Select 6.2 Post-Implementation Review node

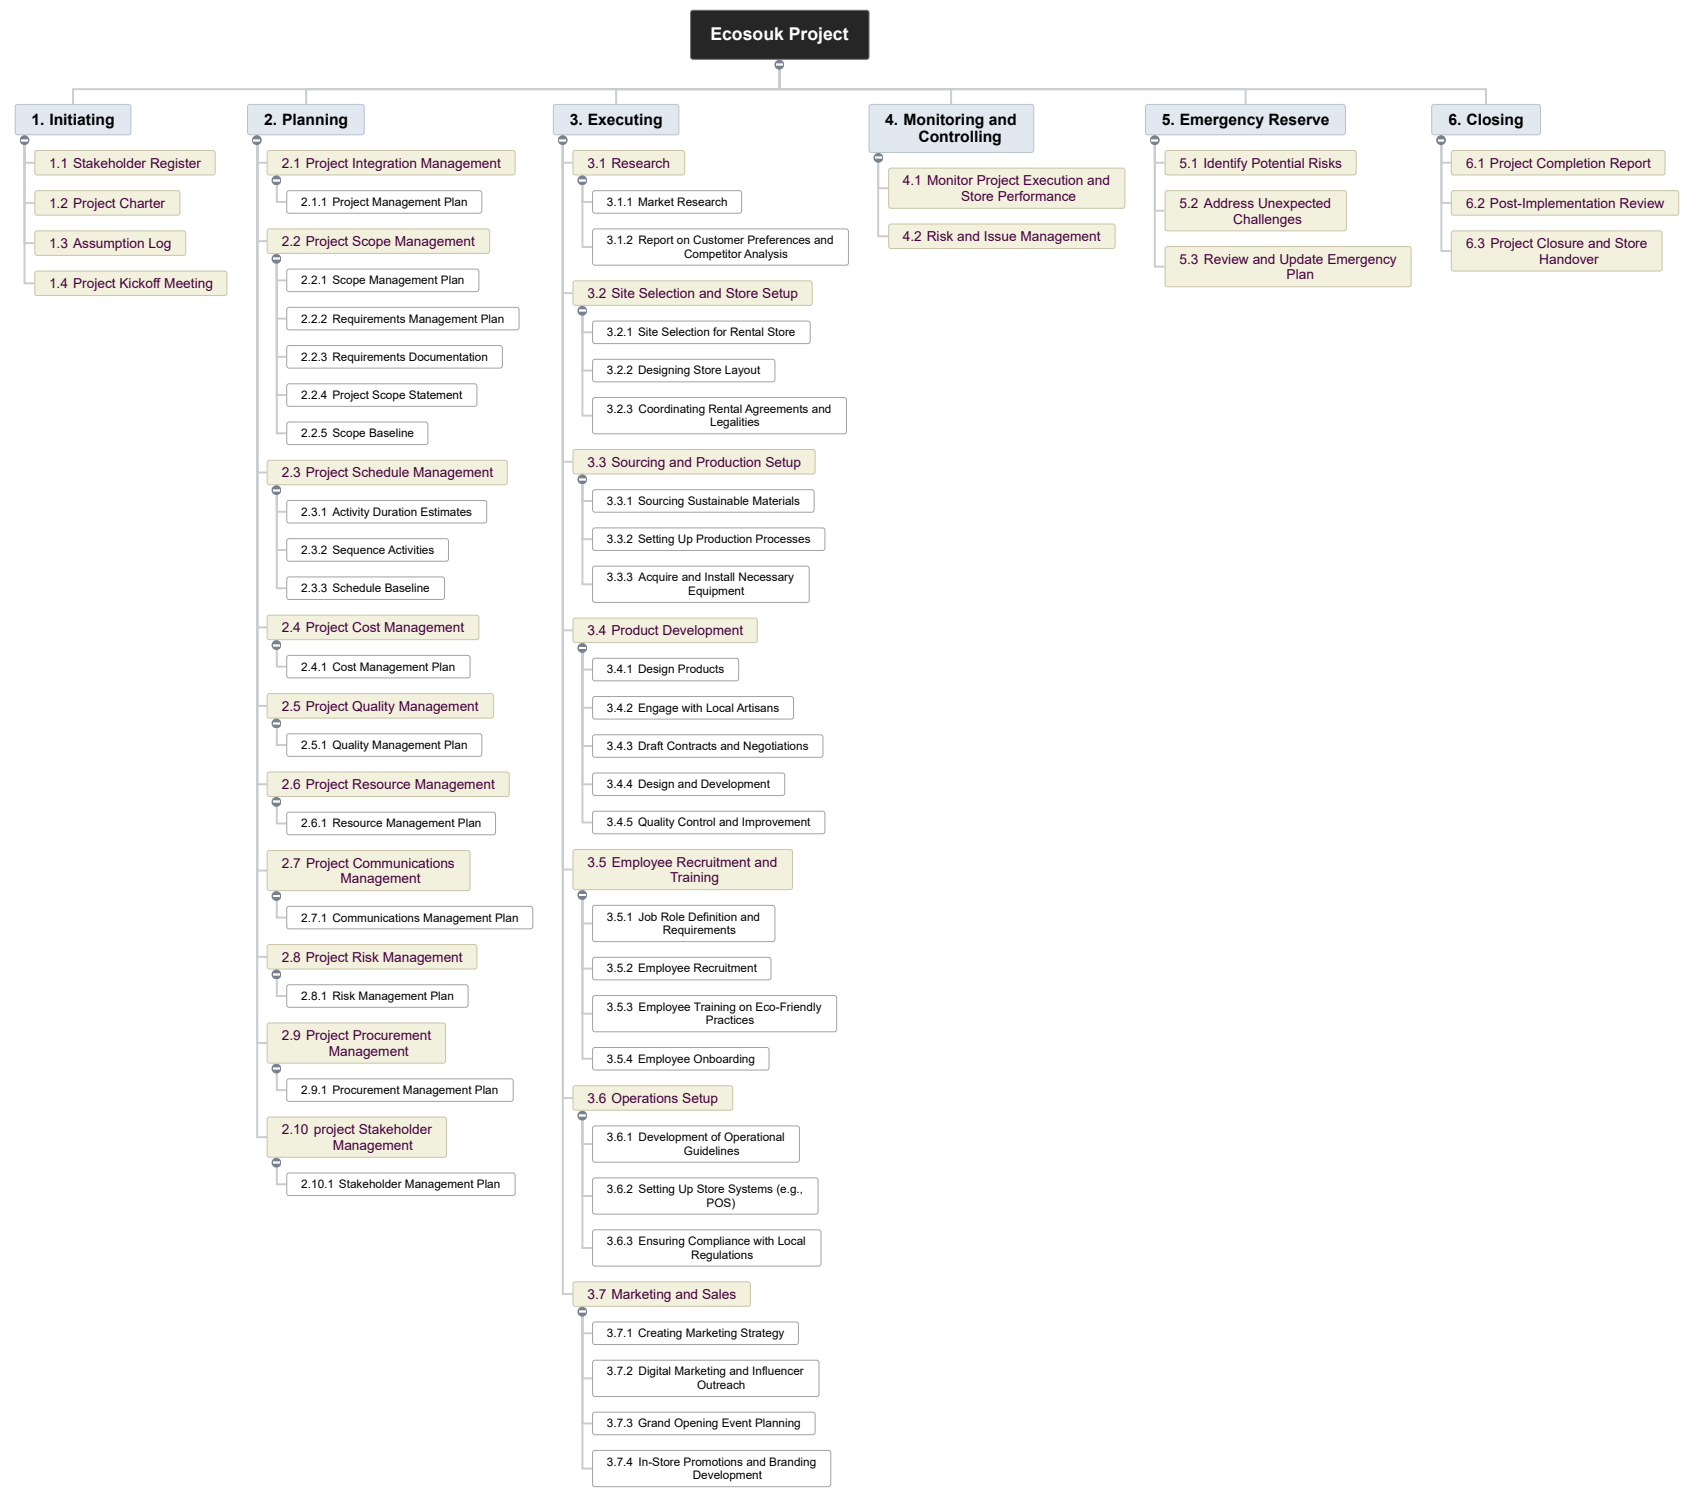pos(1564,203)
